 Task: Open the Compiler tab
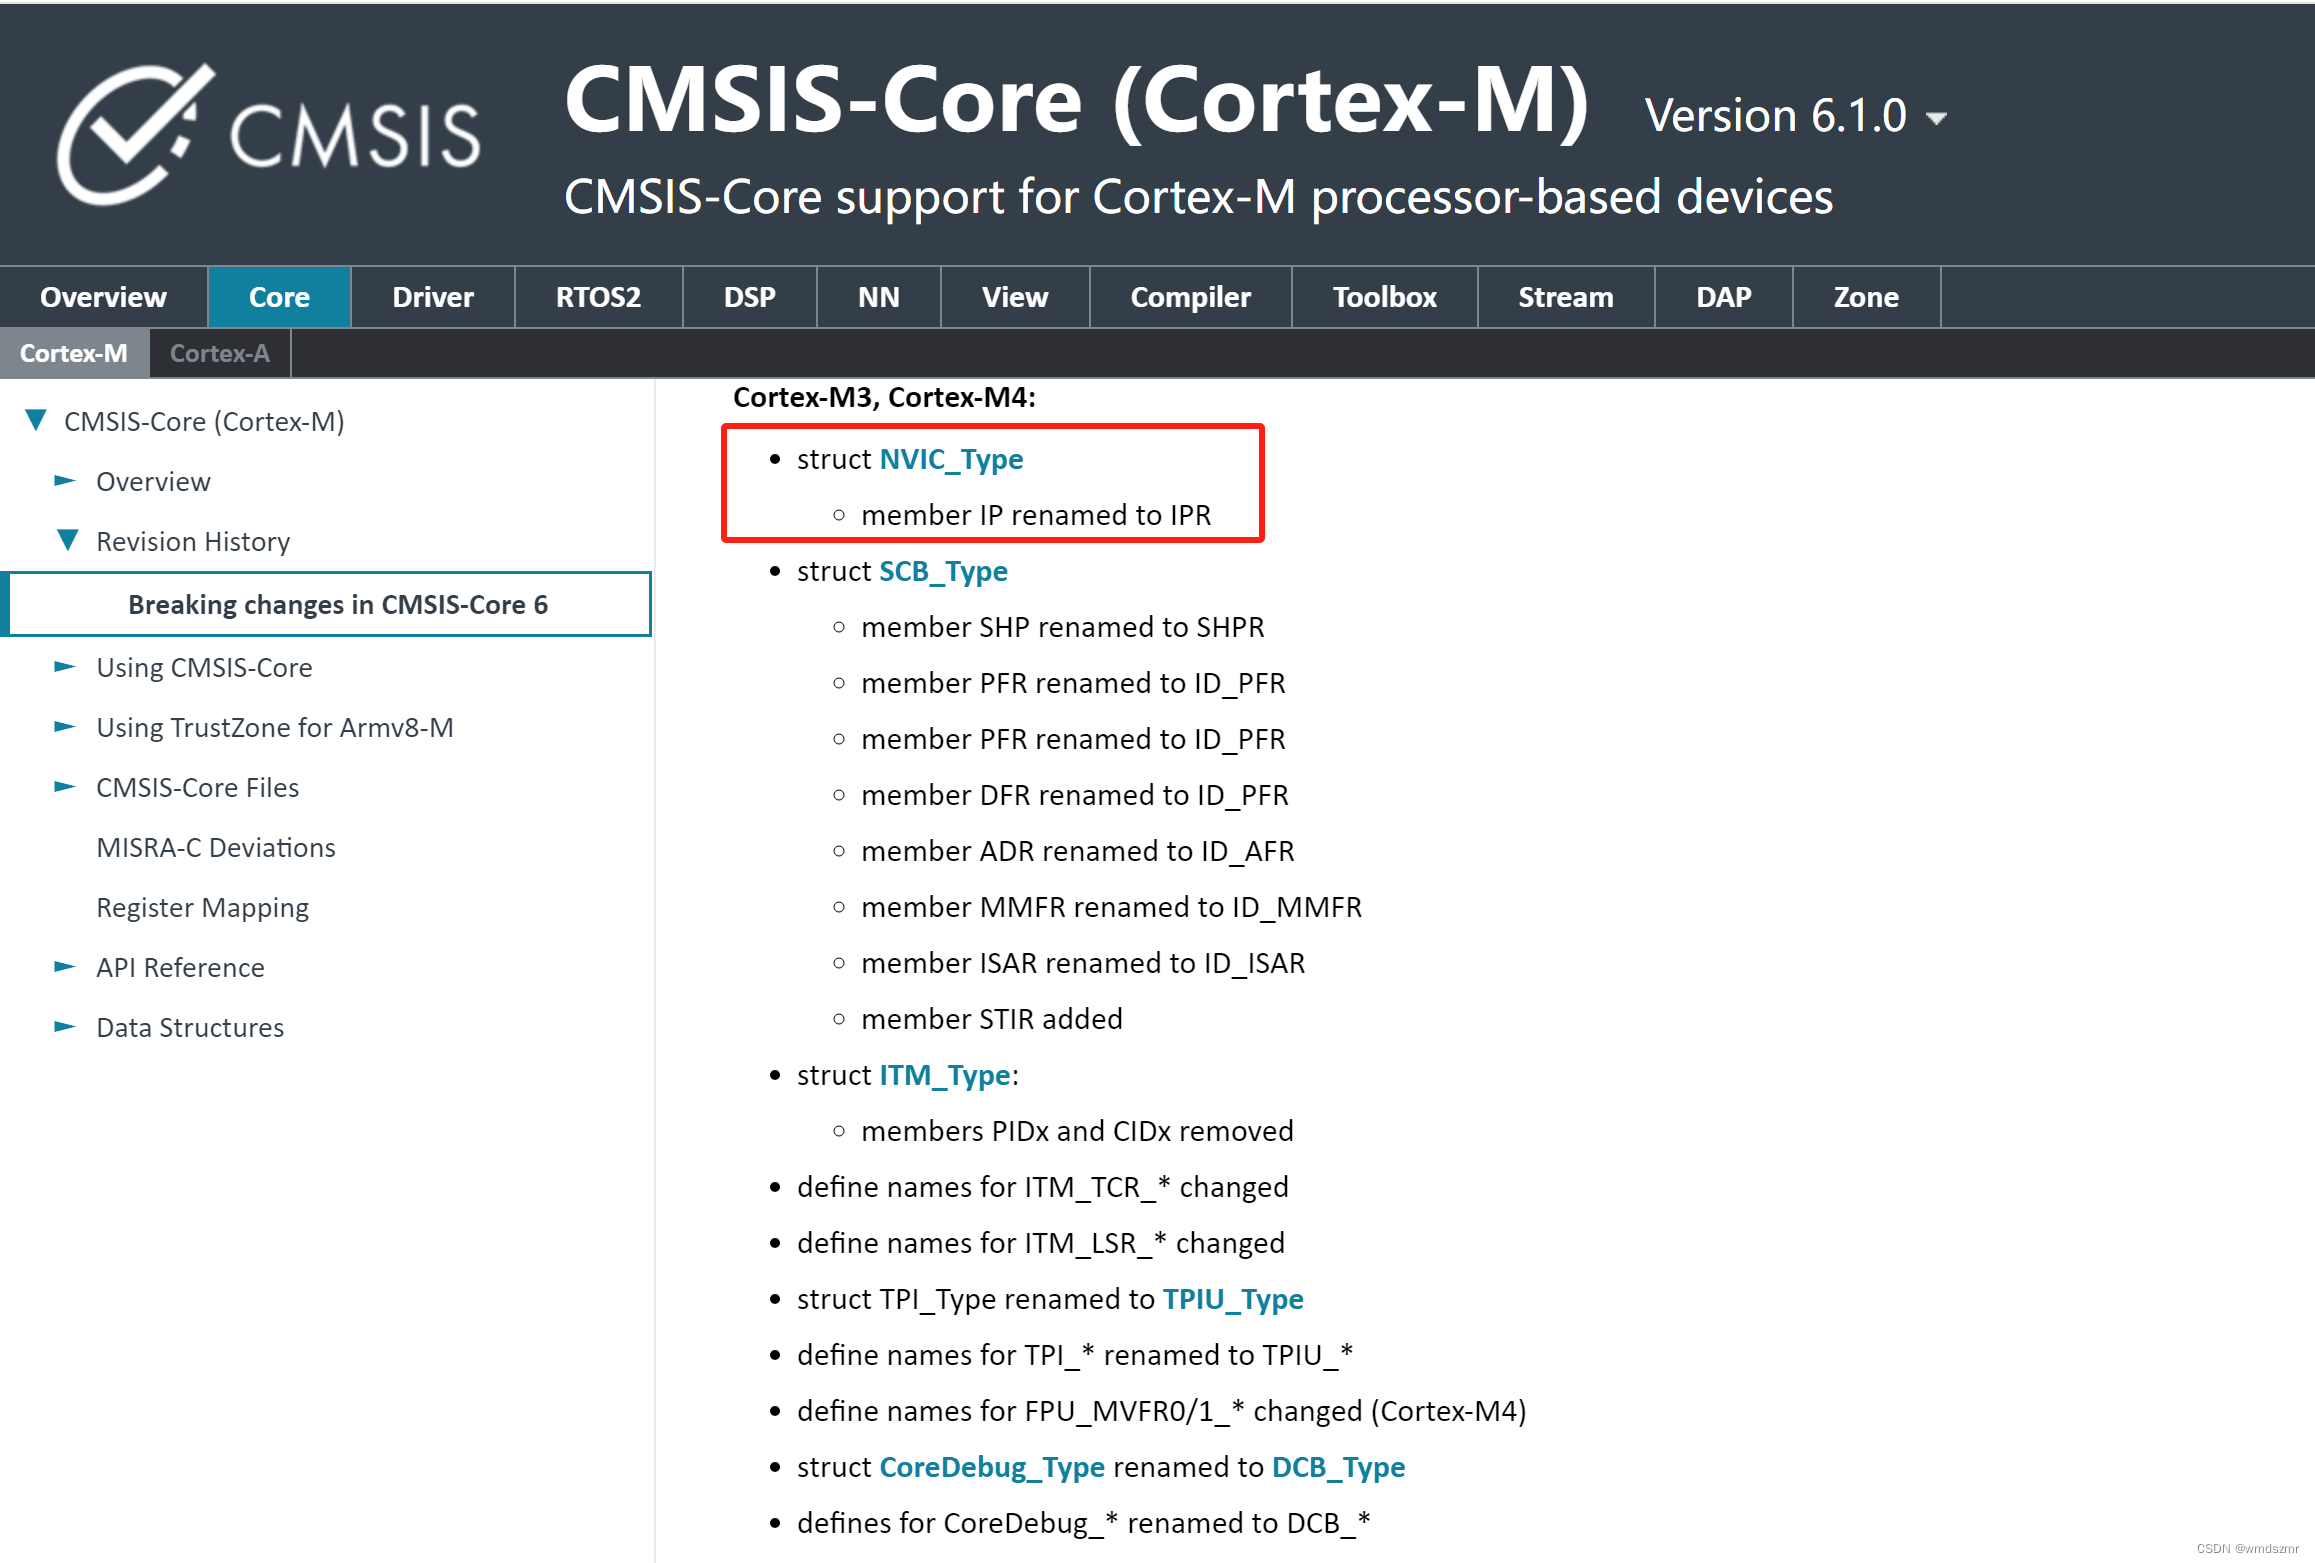(x=1189, y=296)
